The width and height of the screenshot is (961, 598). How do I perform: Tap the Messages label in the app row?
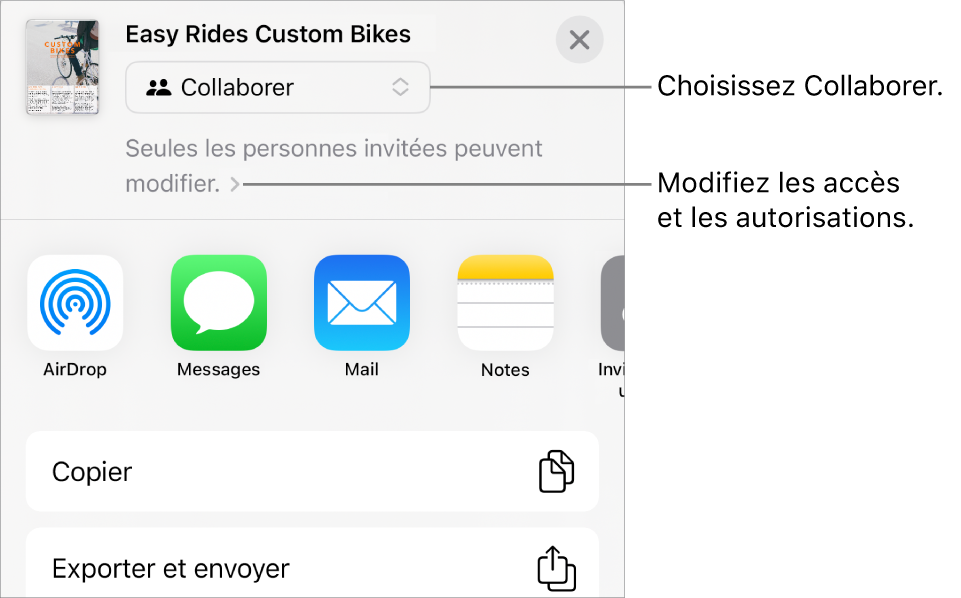[x=218, y=369]
